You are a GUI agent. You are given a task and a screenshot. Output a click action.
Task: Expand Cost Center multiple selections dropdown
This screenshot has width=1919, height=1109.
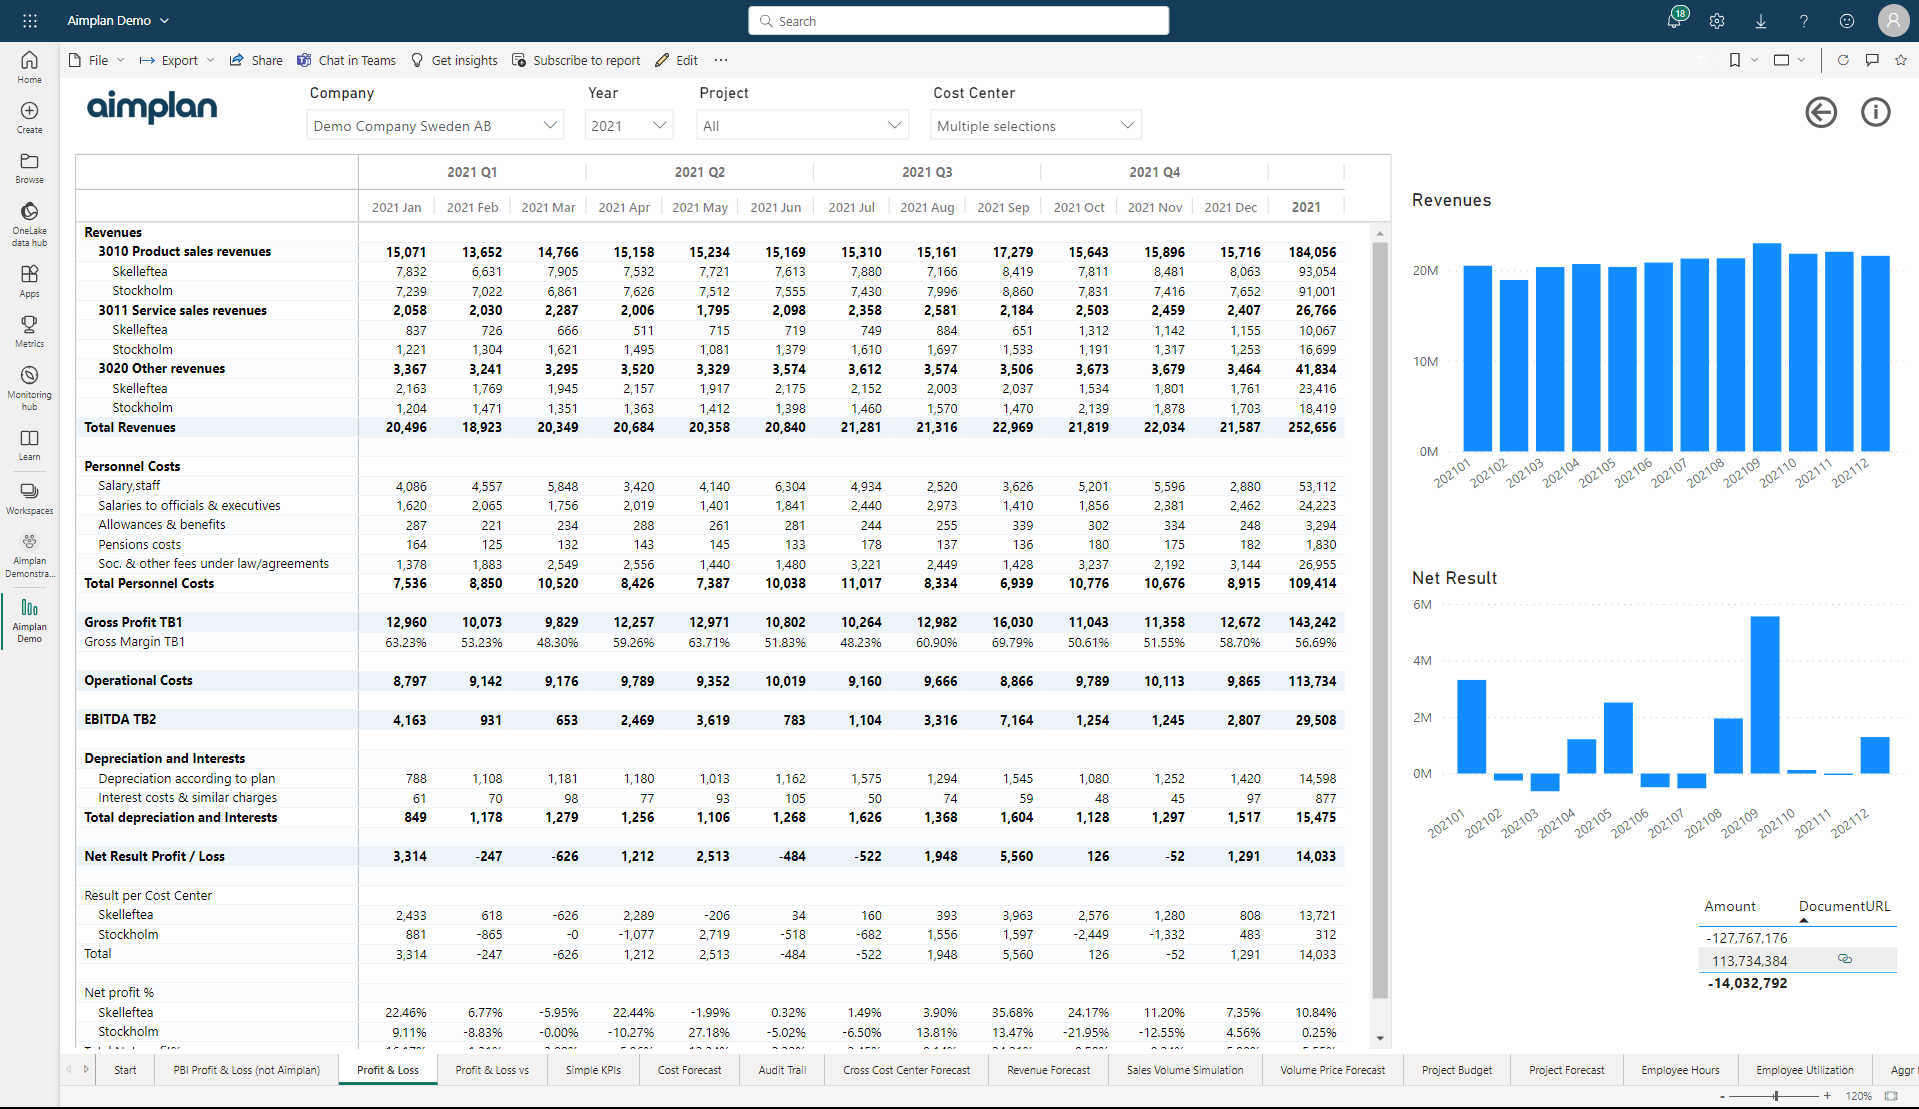(x=1036, y=125)
